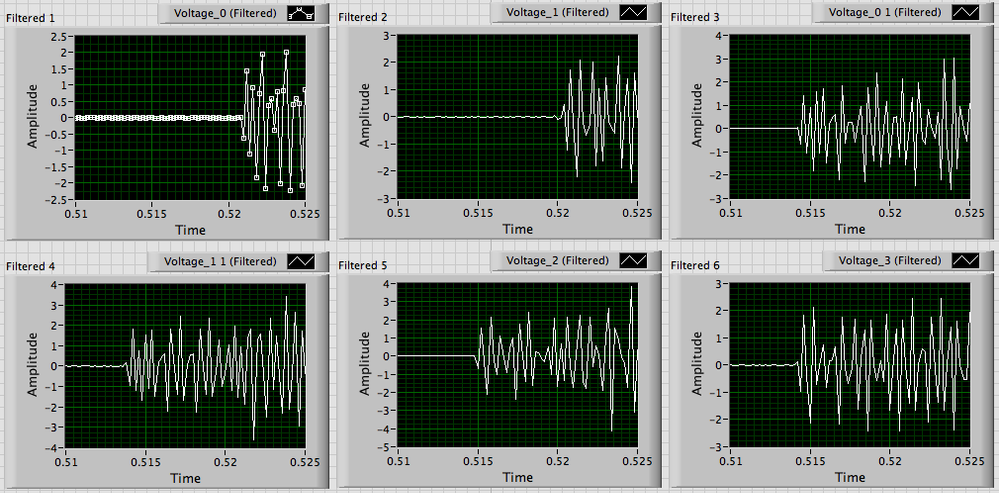Click the Amplitude axis label of Filtered 6
This screenshot has width=999, height=493.
pos(698,364)
